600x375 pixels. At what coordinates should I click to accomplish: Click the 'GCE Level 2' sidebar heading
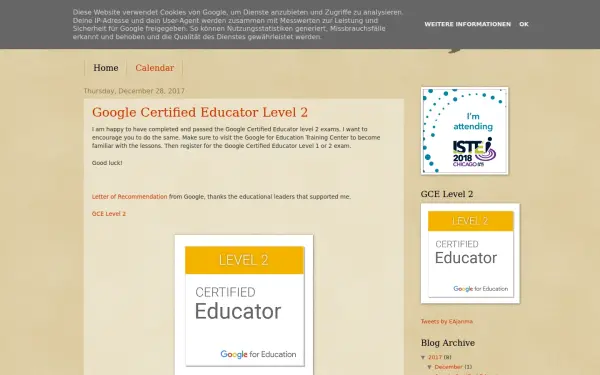click(447, 194)
